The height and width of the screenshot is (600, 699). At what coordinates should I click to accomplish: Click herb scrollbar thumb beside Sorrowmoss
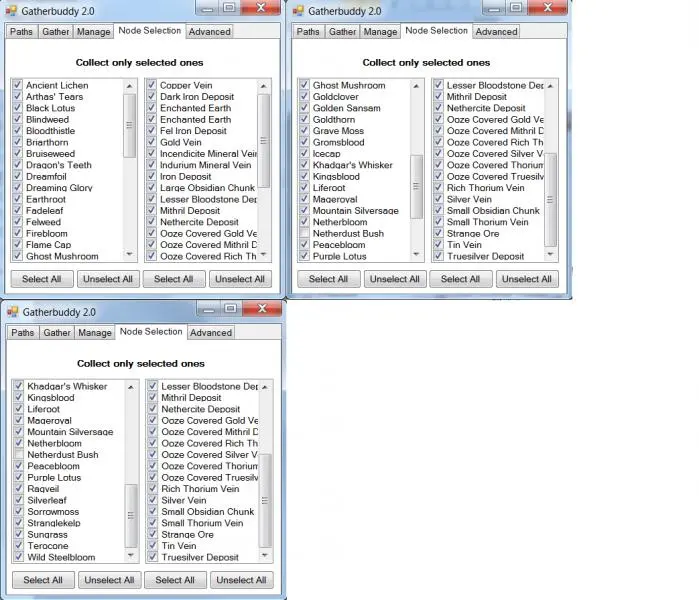pos(131,516)
